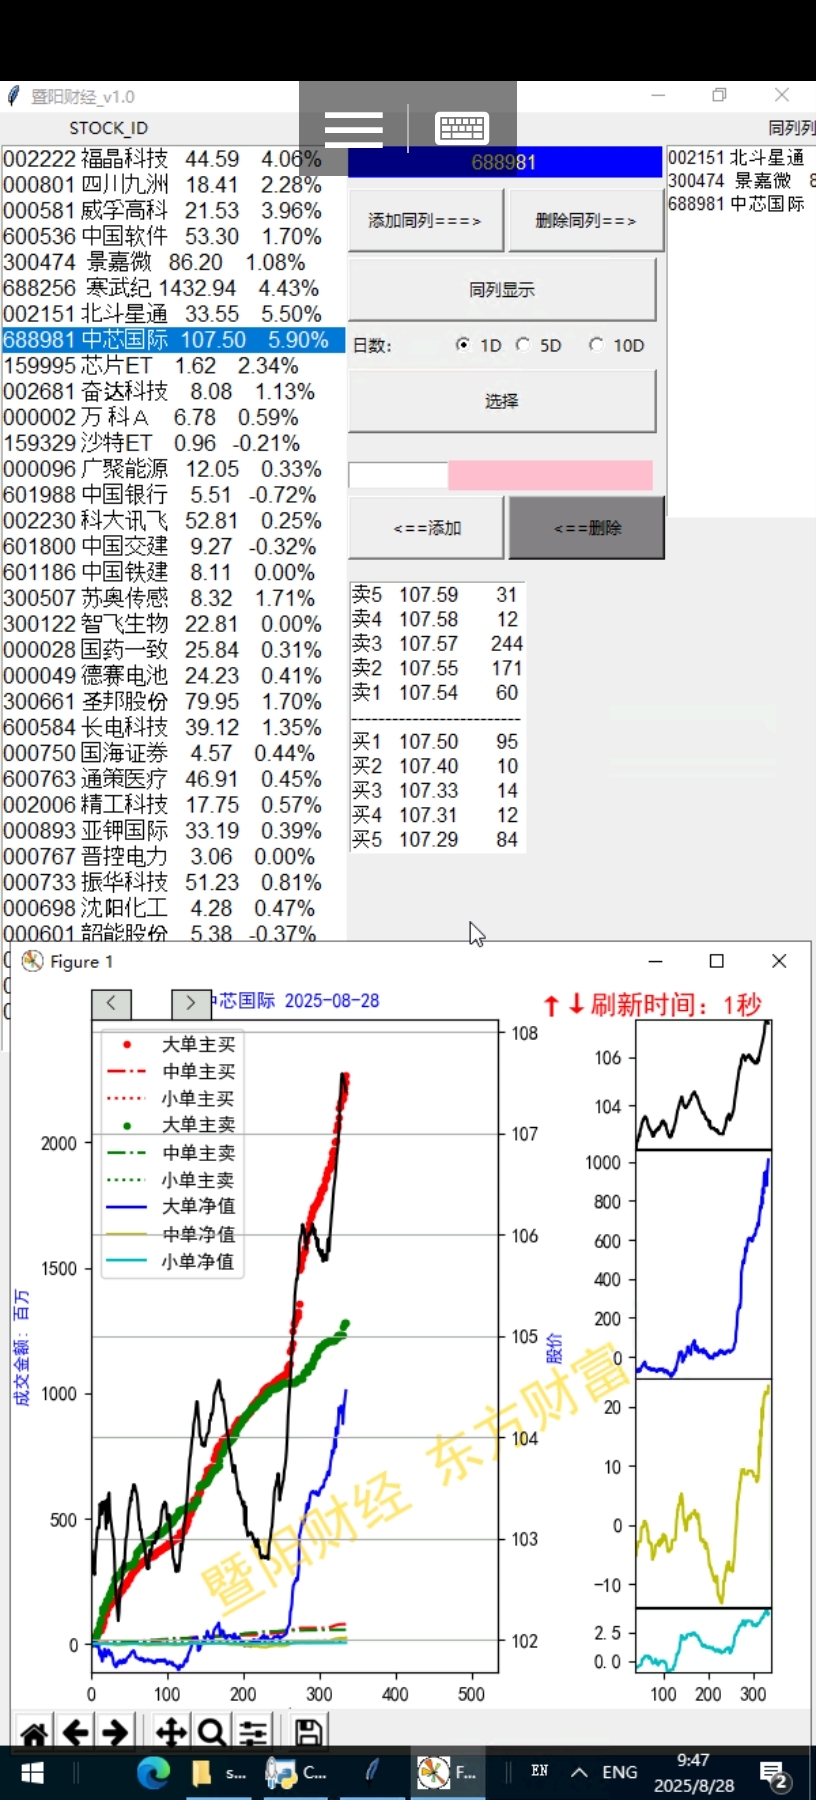Click the white stock code input field

tap(398, 475)
